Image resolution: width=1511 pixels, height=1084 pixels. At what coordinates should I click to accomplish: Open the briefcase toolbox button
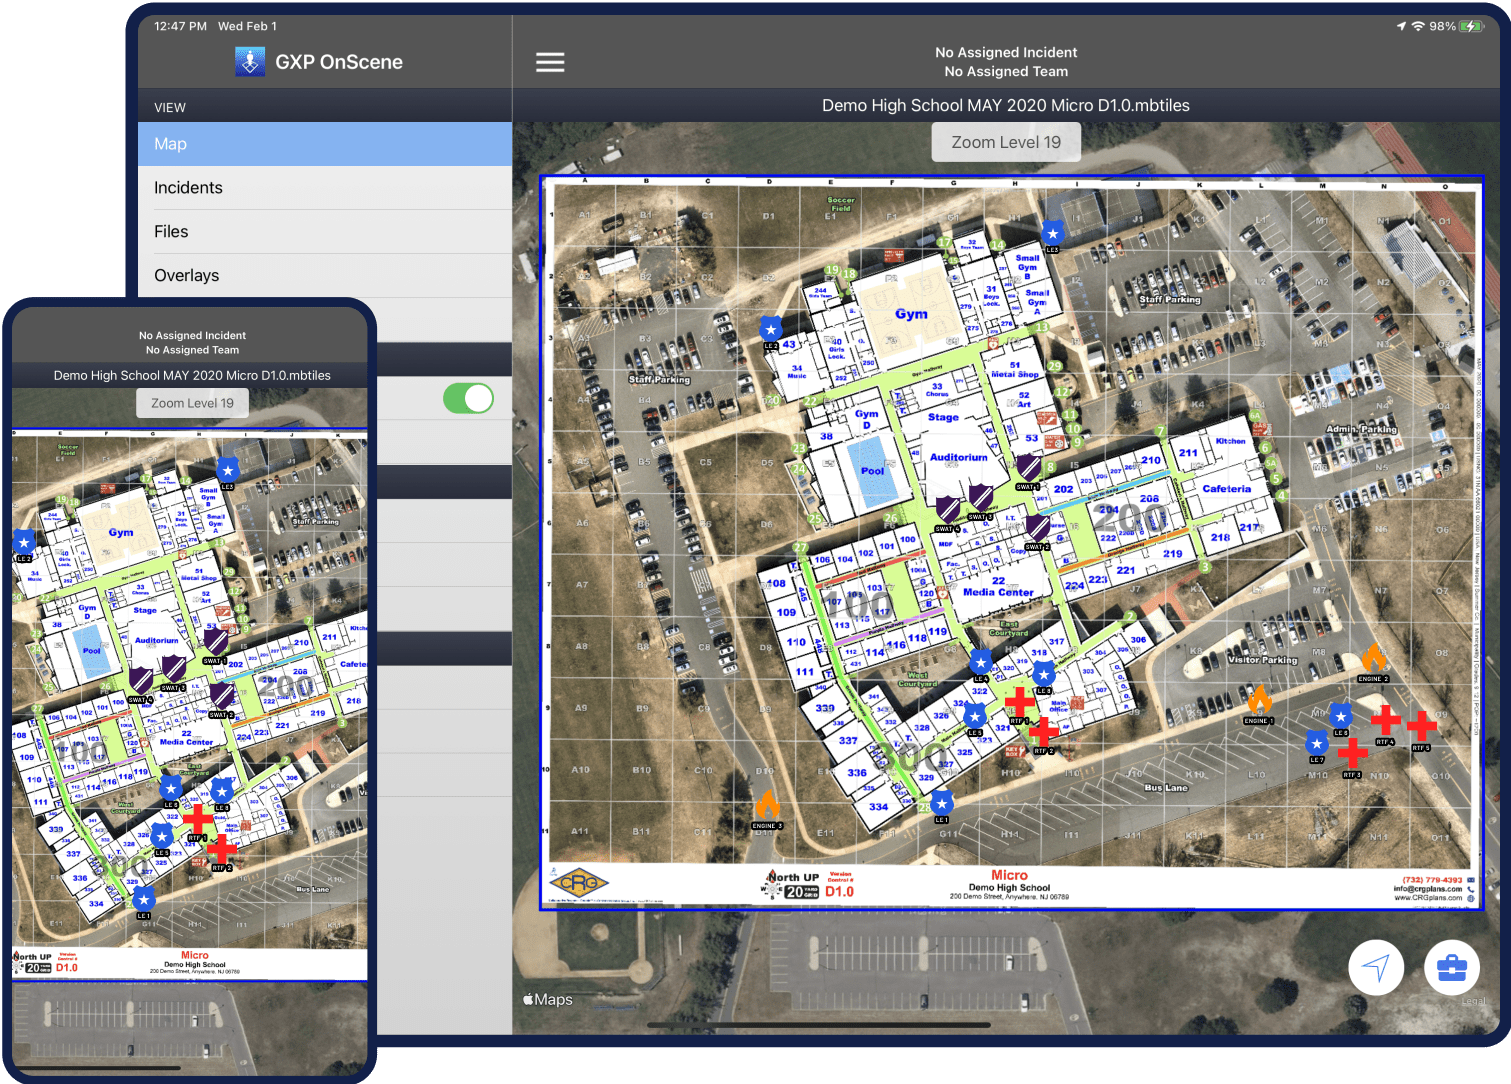pyautogui.click(x=1451, y=967)
